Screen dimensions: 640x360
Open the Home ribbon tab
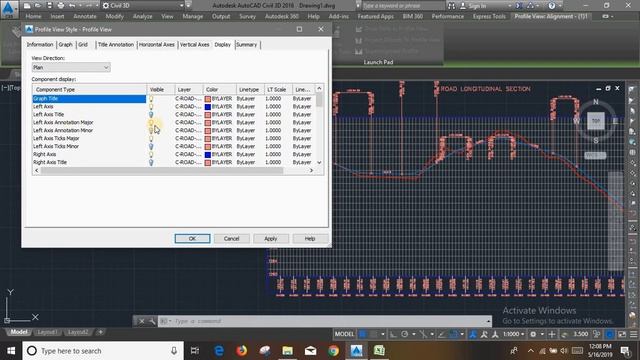[x=33, y=16]
